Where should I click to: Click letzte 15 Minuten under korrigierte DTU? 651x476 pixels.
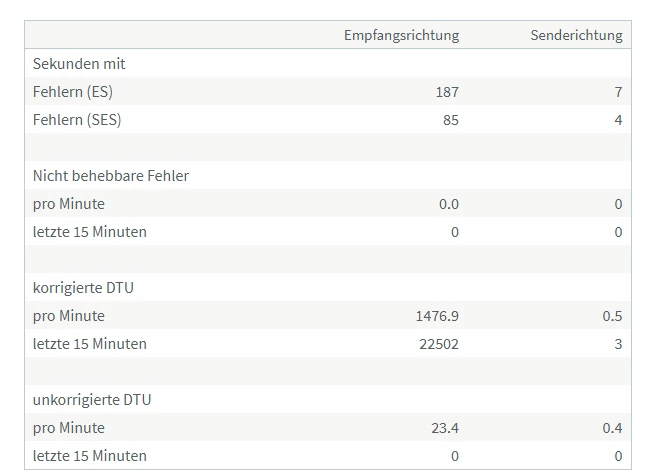coord(90,344)
